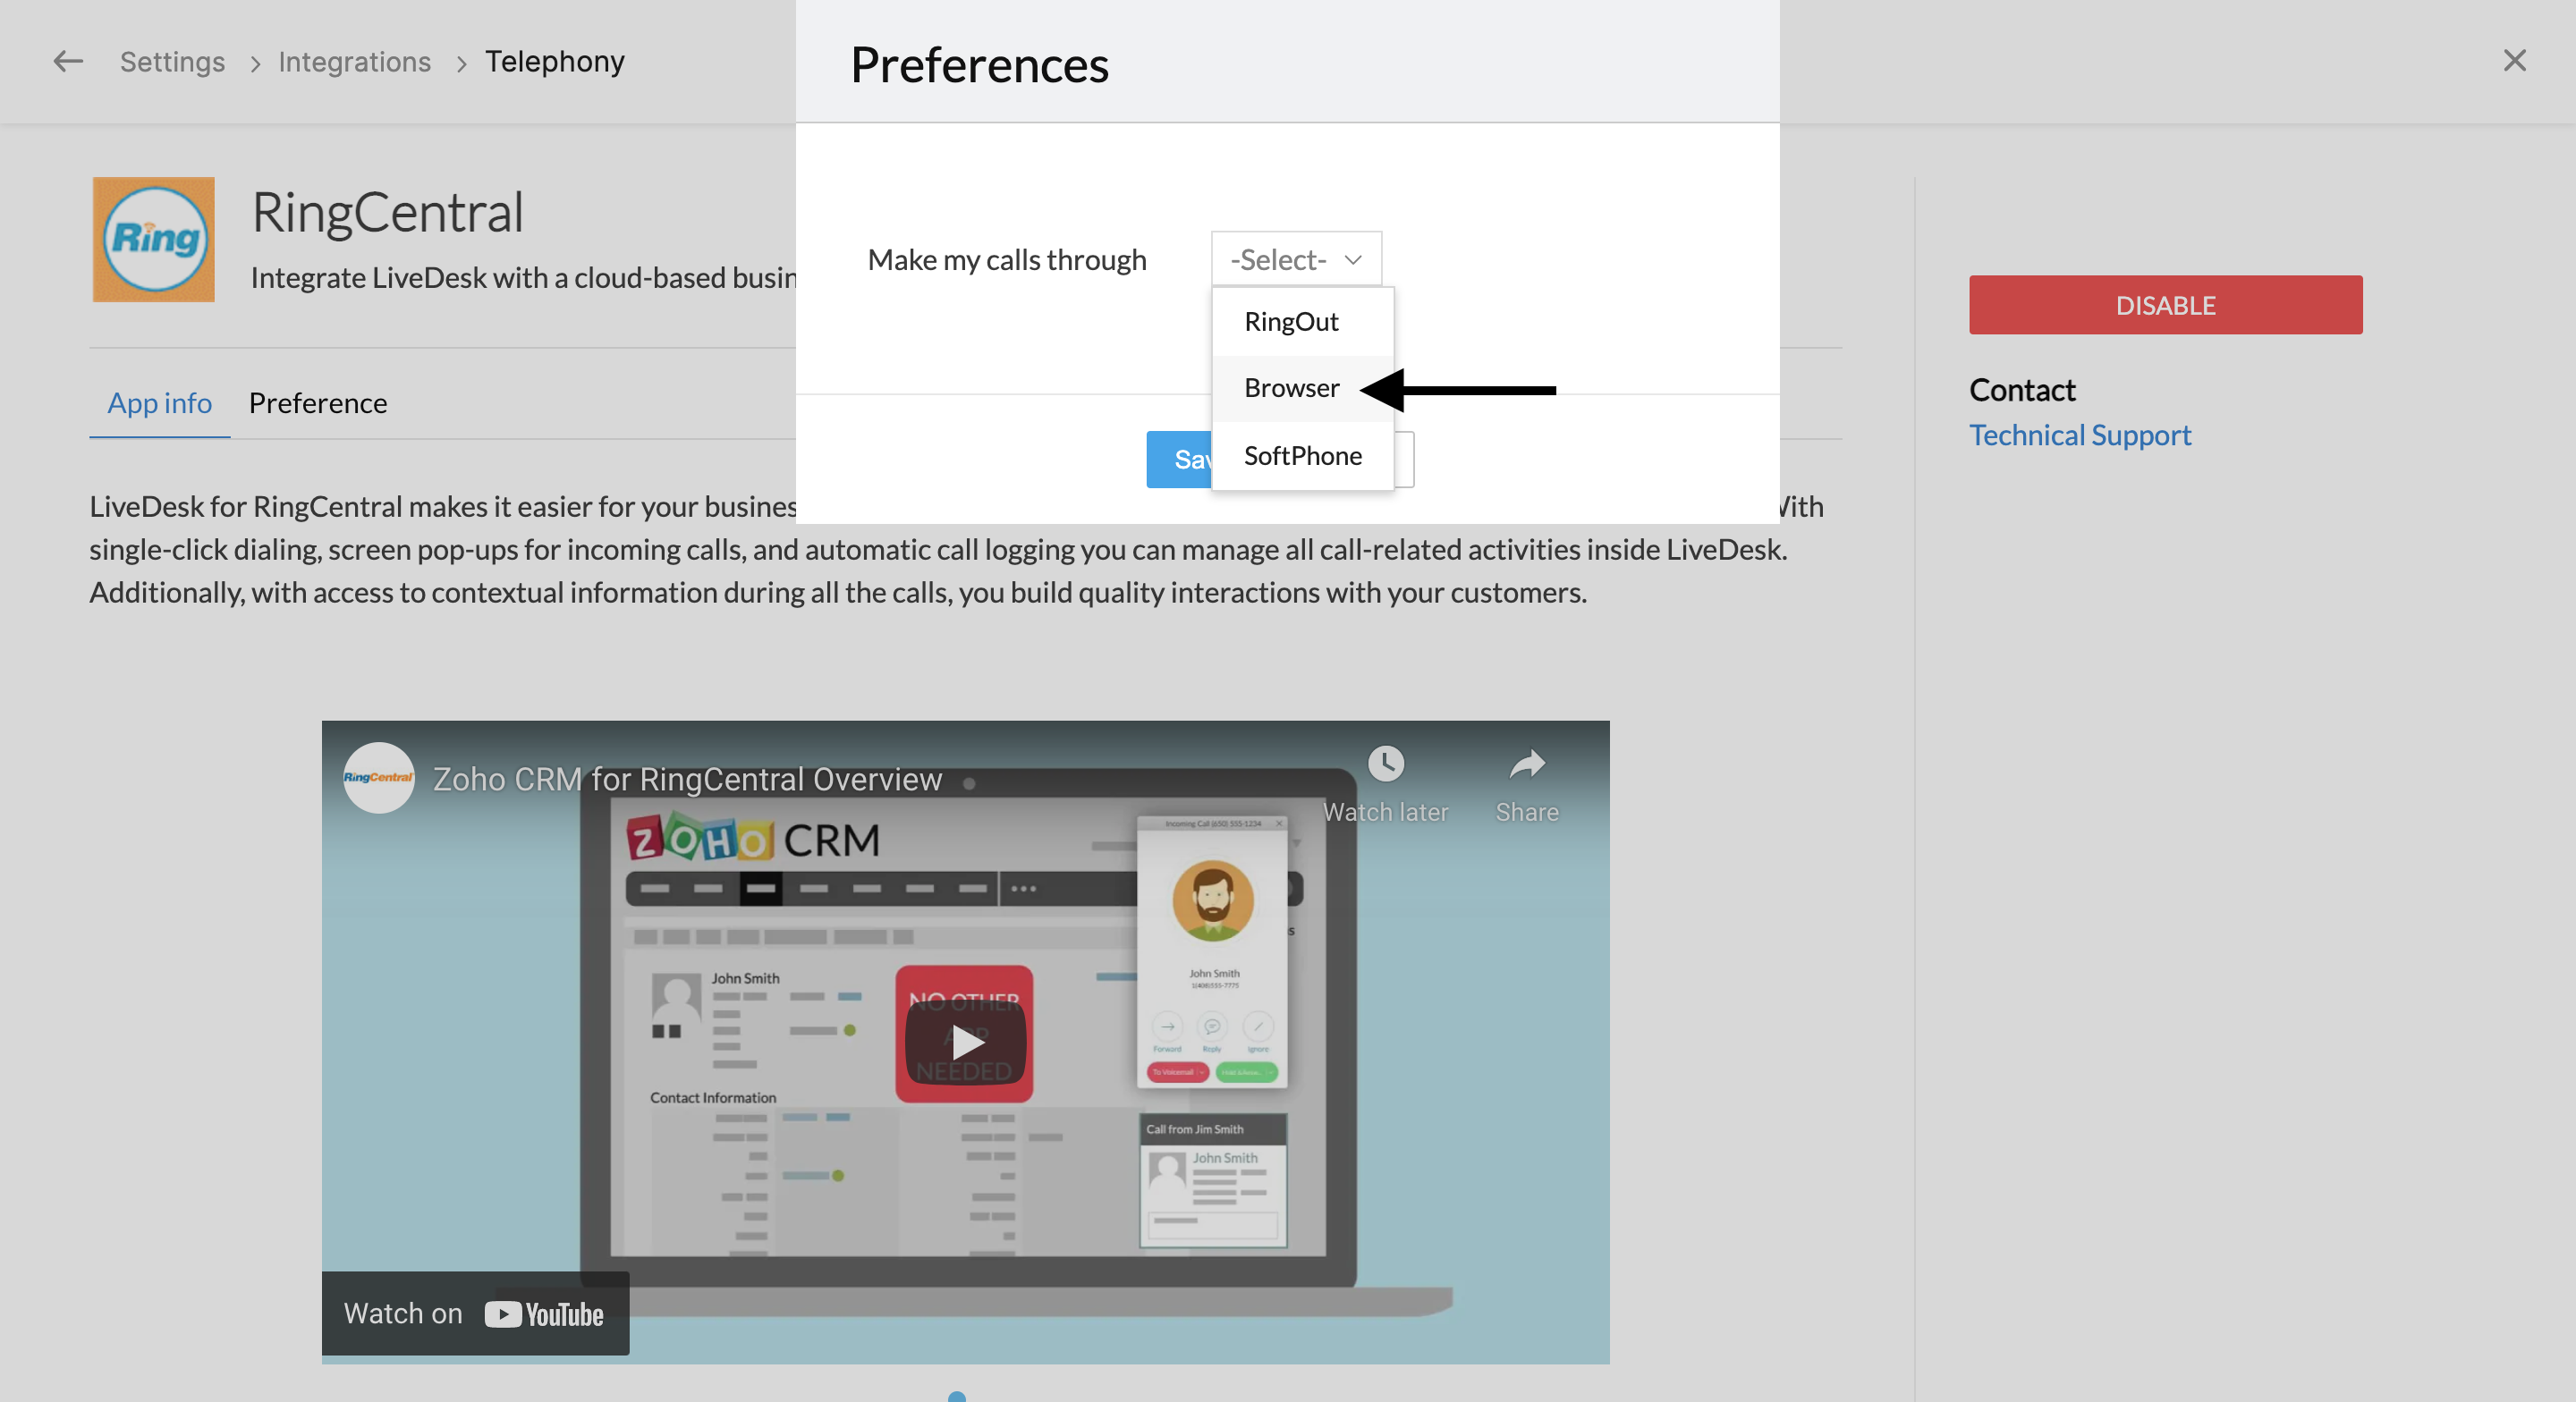Close the Telephony settings page
The width and height of the screenshot is (2576, 1402).
(x=2514, y=61)
